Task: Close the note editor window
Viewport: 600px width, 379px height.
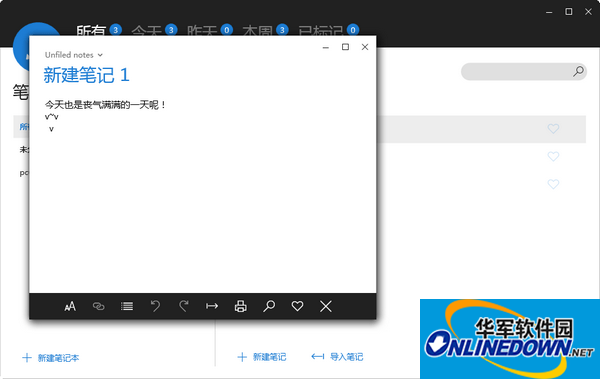Action: click(x=365, y=47)
